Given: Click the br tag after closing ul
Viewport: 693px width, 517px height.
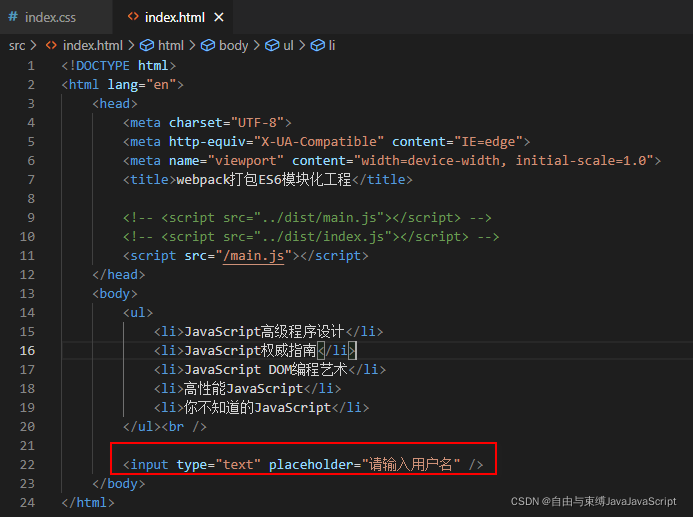Looking at the screenshot, I should point(184,427).
